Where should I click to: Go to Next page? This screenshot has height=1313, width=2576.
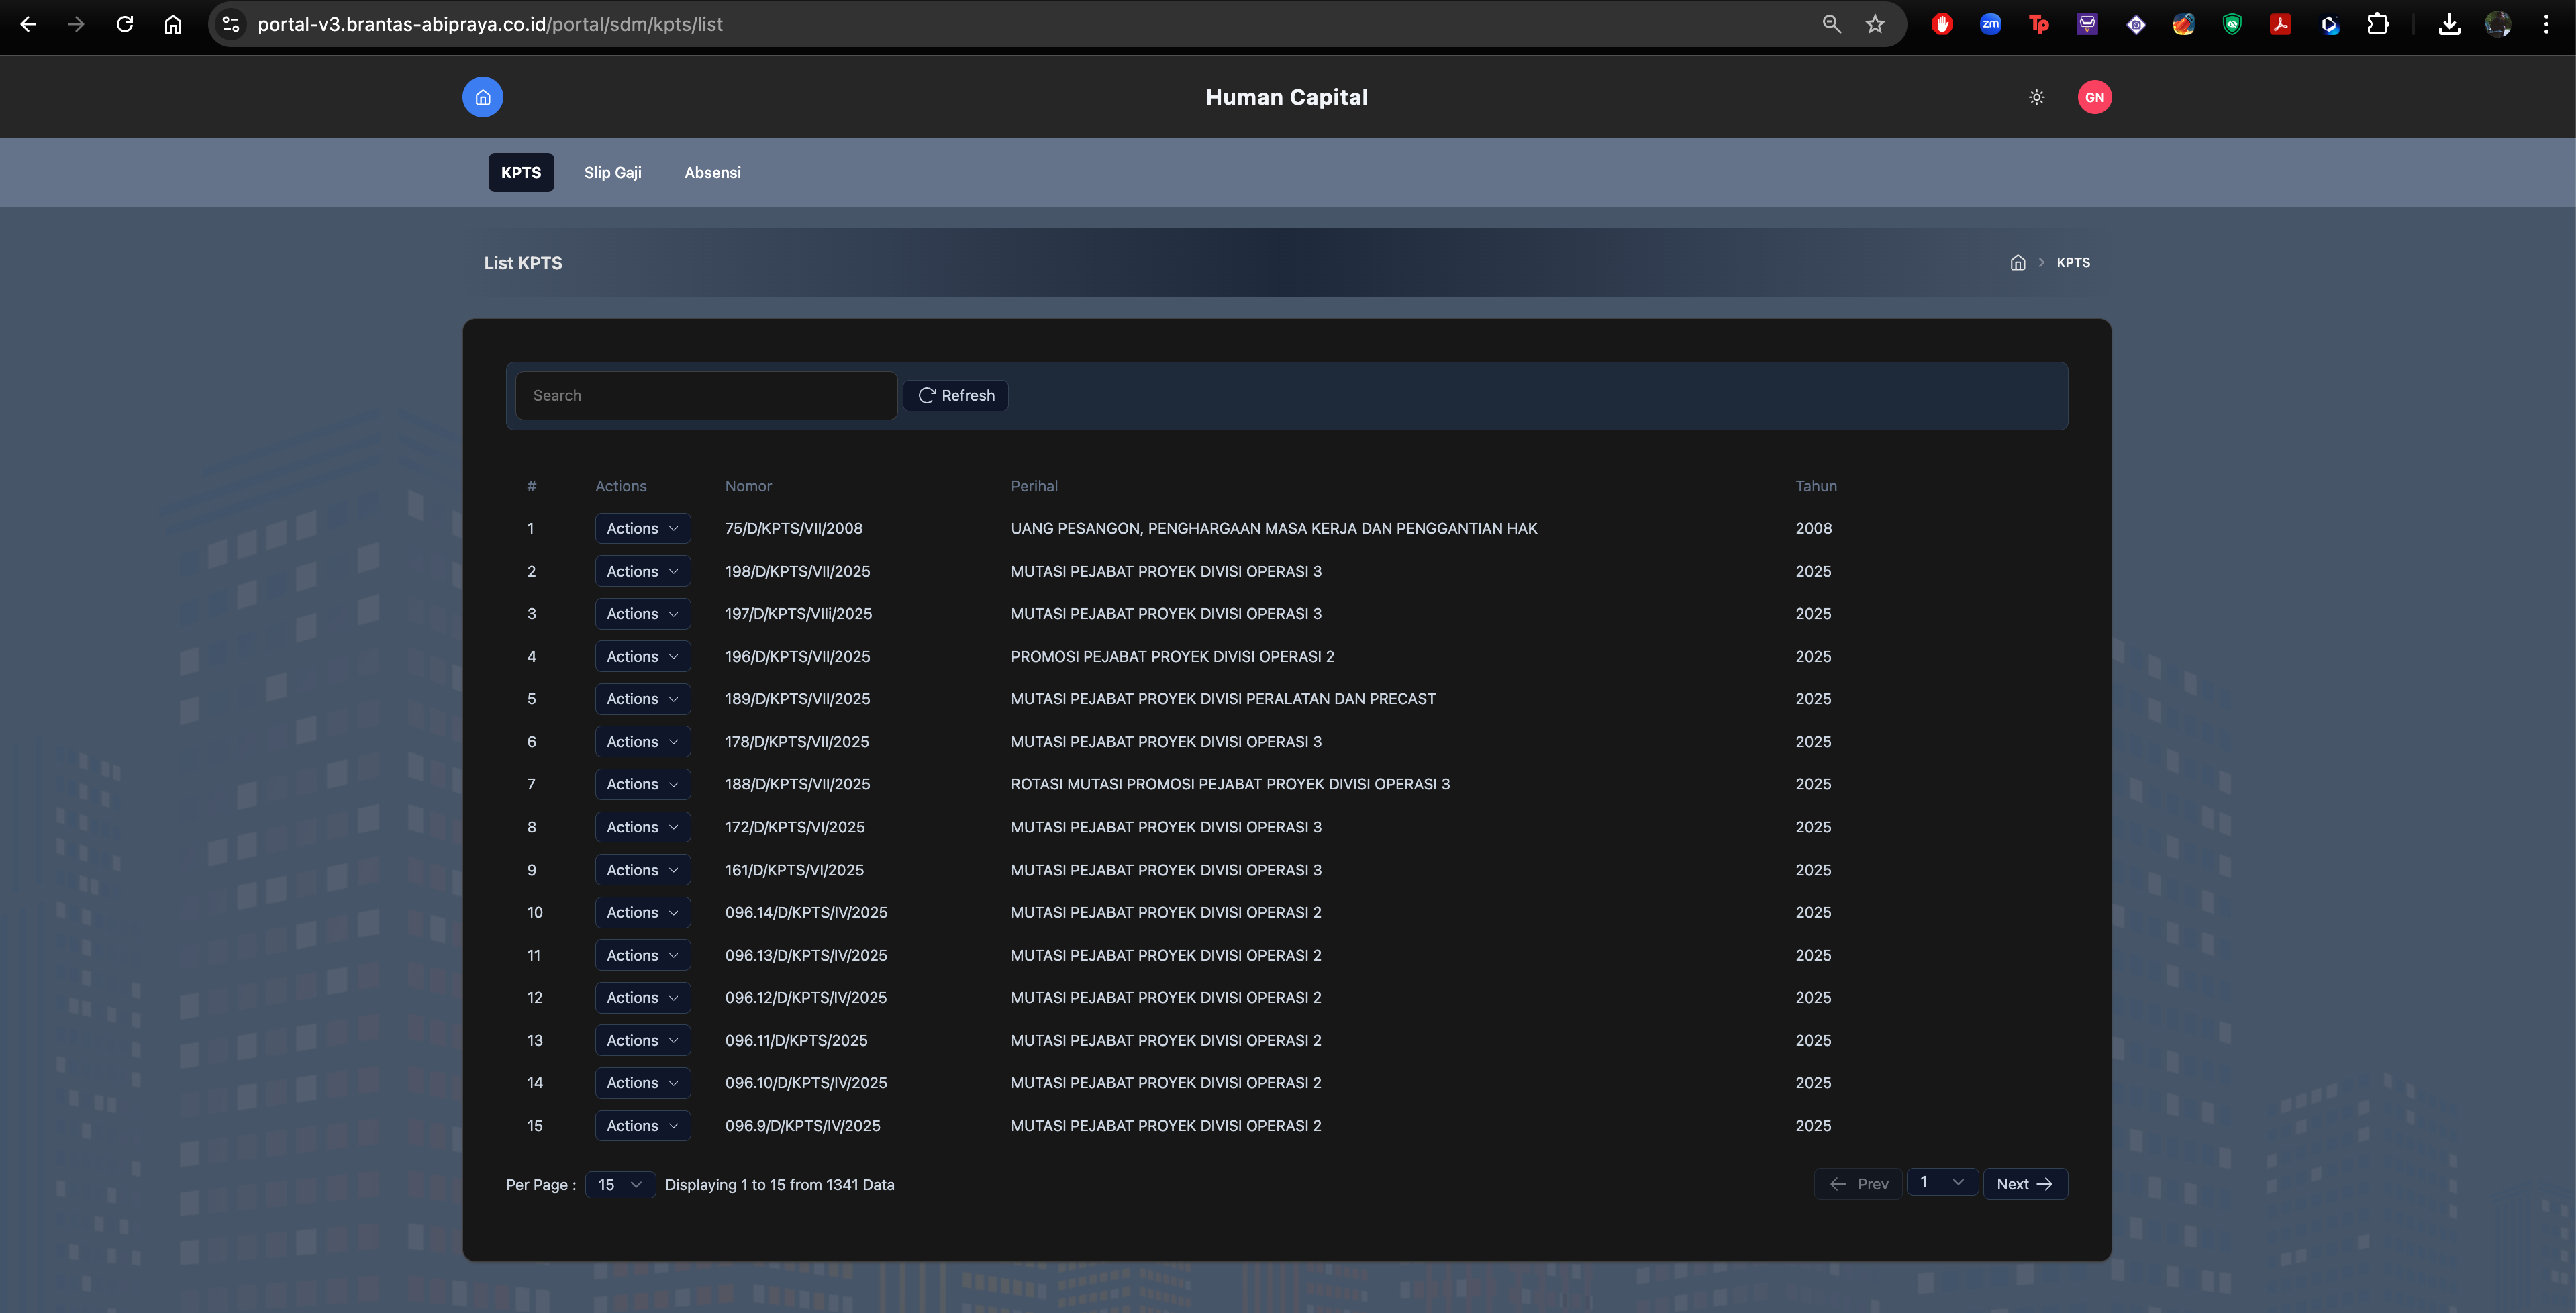click(2024, 1184)
